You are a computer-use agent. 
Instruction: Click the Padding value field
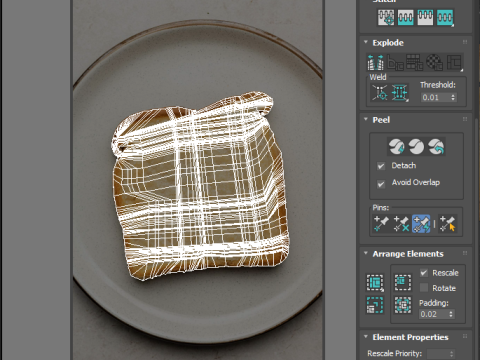click(433, 314)
